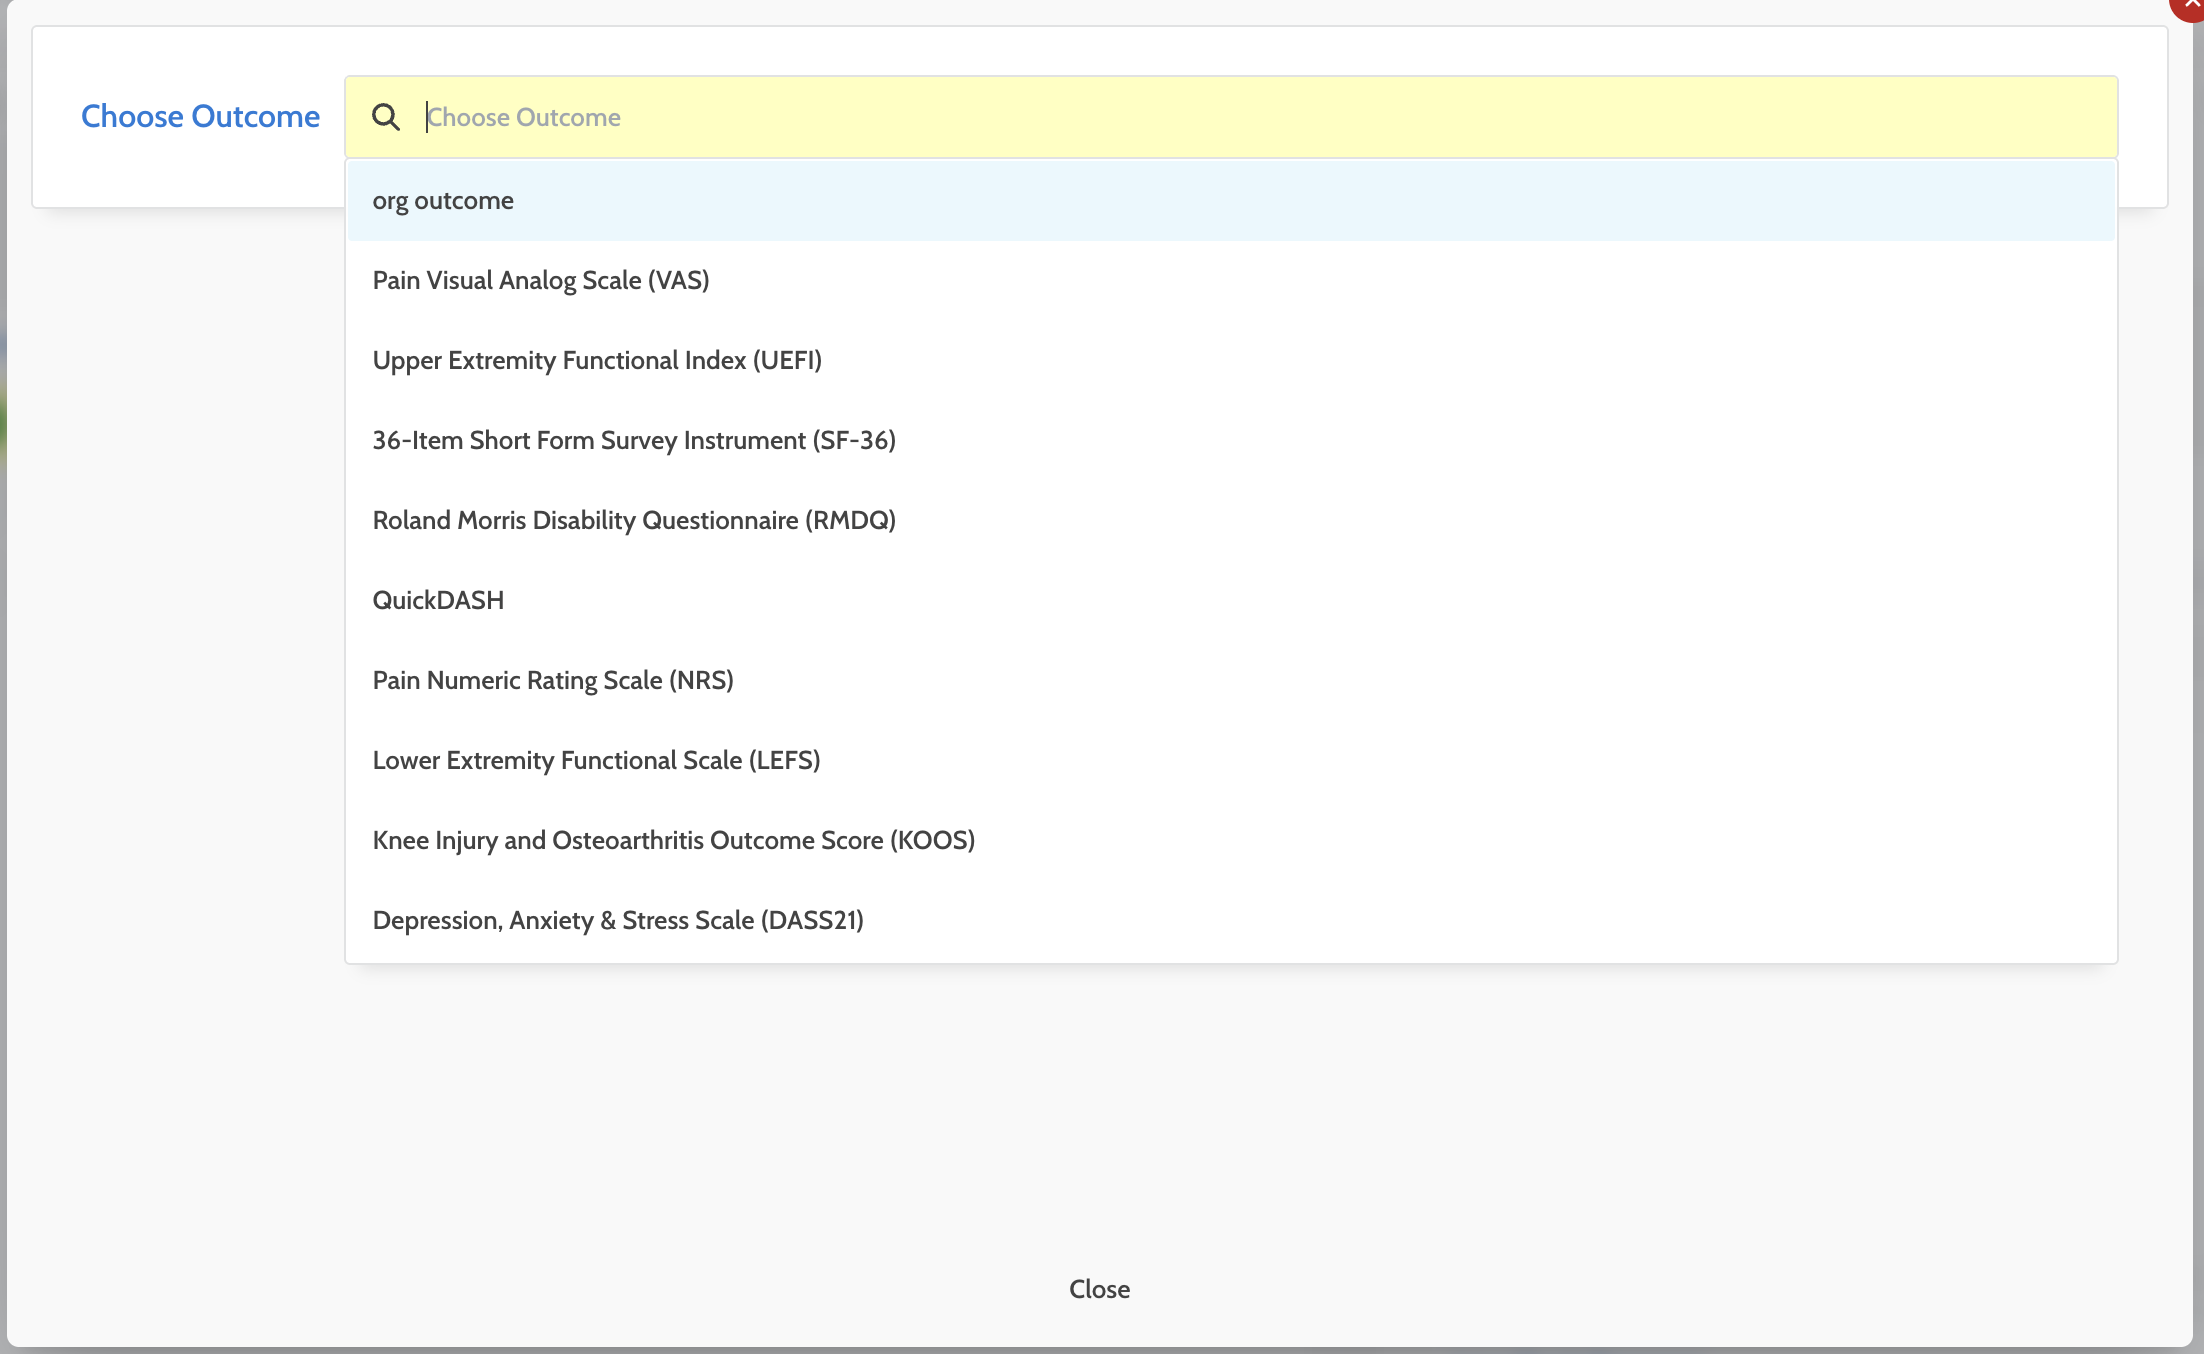Click the search magnifier icon

[386, 117]
